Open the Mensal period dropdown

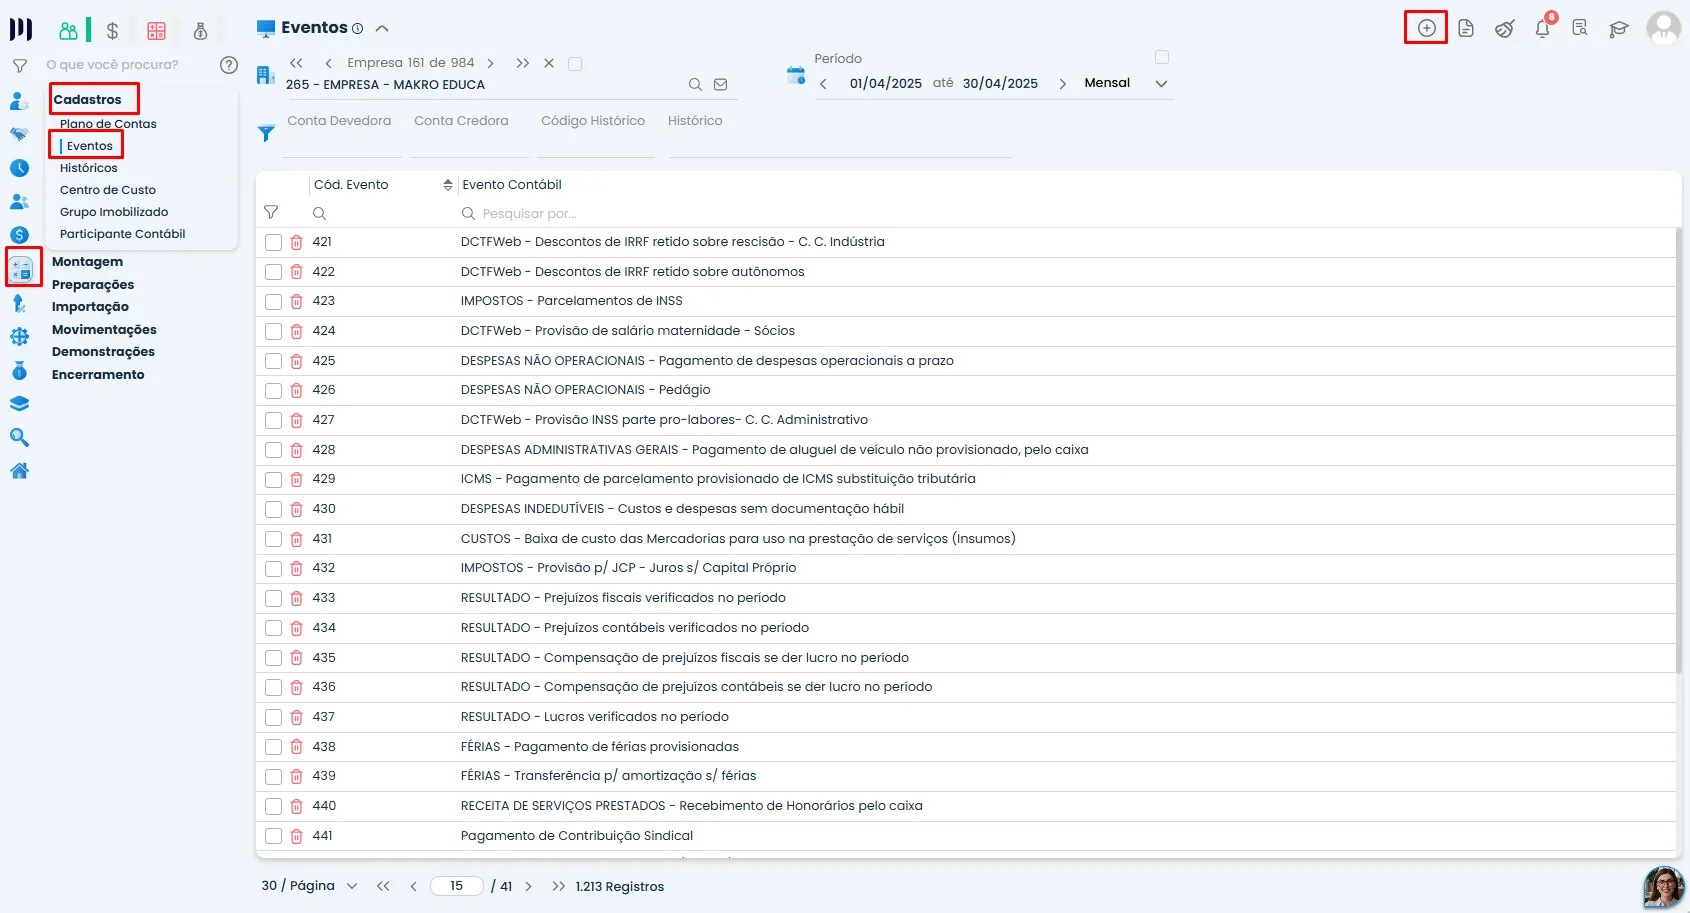pos(1125,83)
